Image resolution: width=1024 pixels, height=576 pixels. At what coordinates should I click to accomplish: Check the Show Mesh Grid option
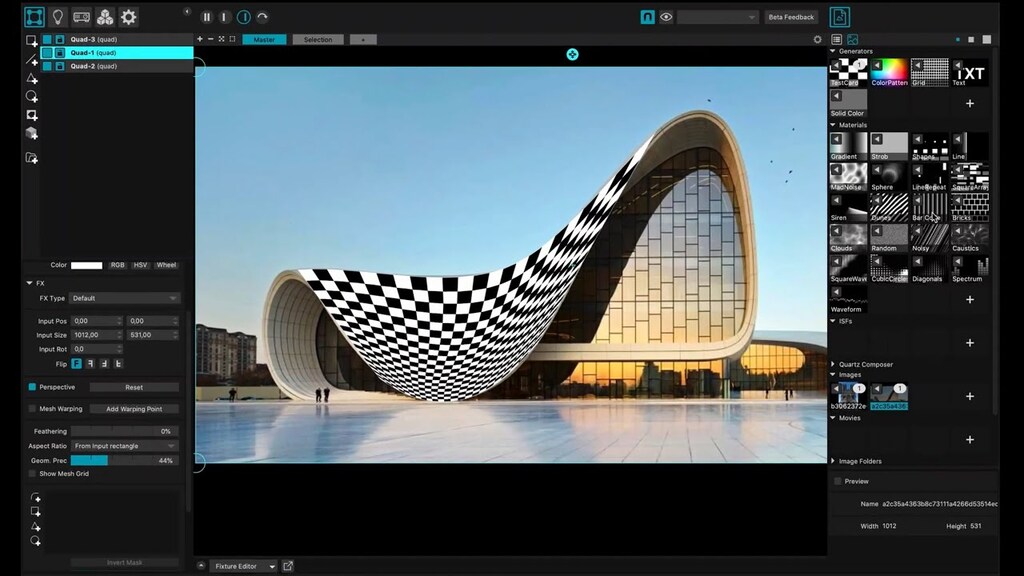pyautogui.click(x=31, y=473)
